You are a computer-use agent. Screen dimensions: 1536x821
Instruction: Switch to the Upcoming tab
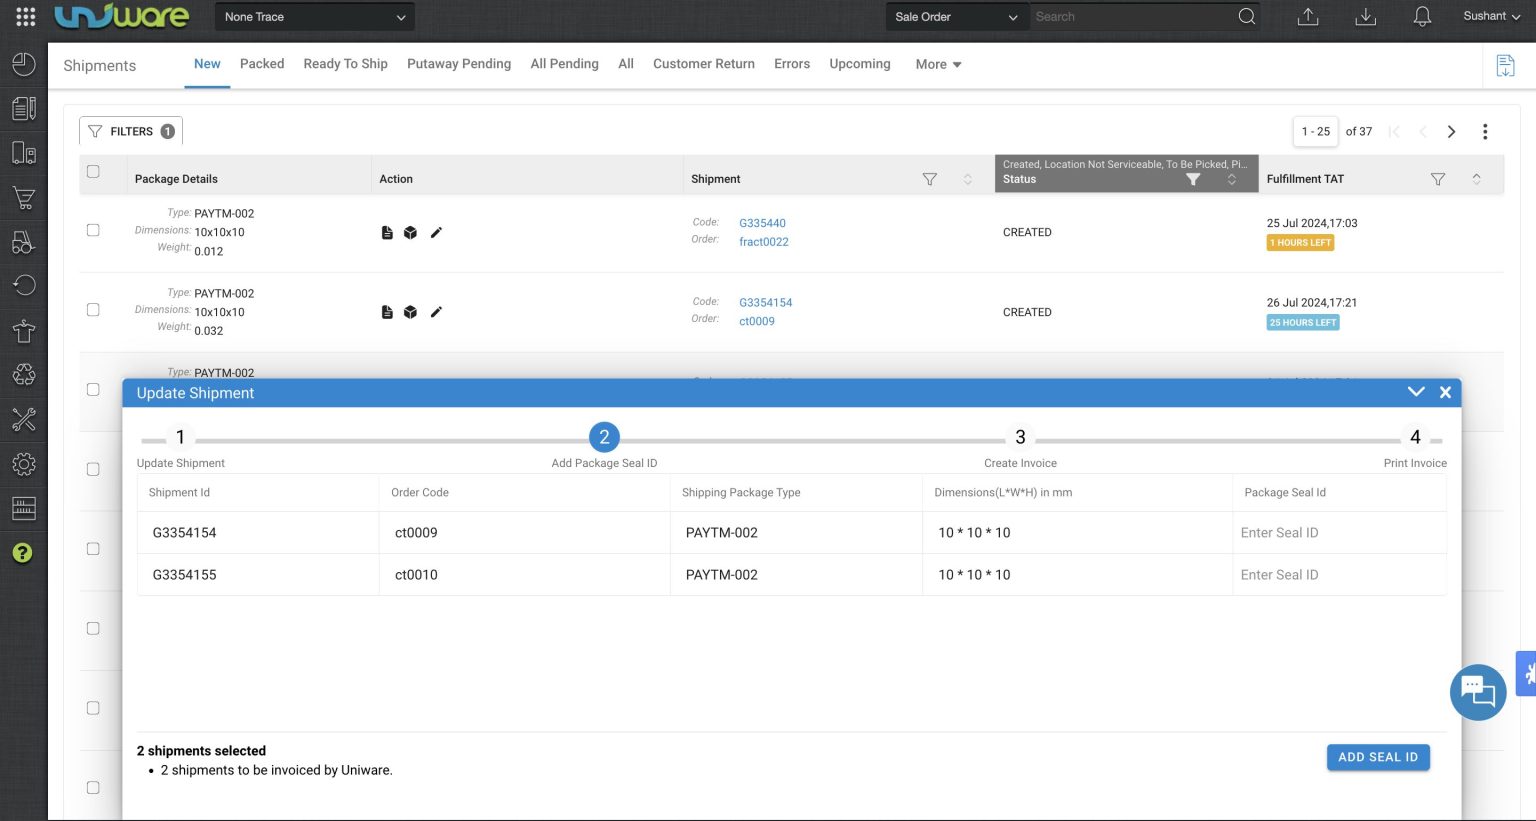coord(860,64)
